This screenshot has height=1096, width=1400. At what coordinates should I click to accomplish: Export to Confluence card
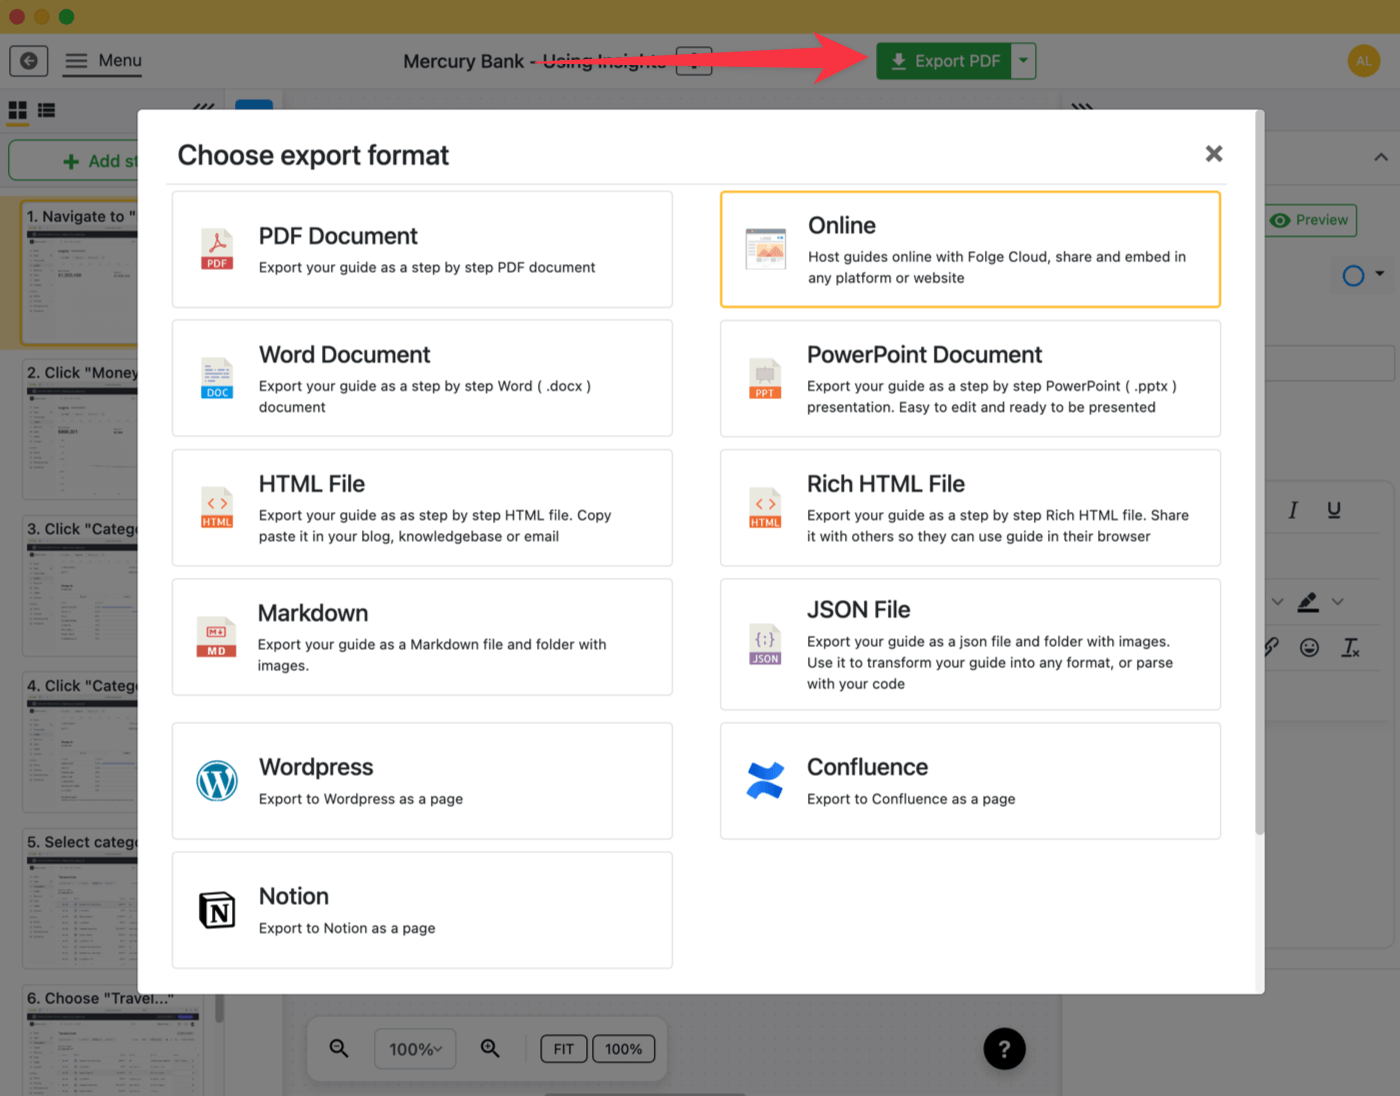tap(970, 781)
